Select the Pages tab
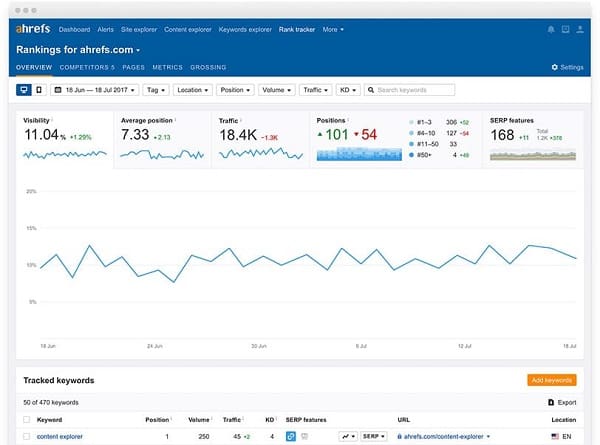 pyautogui.click(x=134, y=67)
